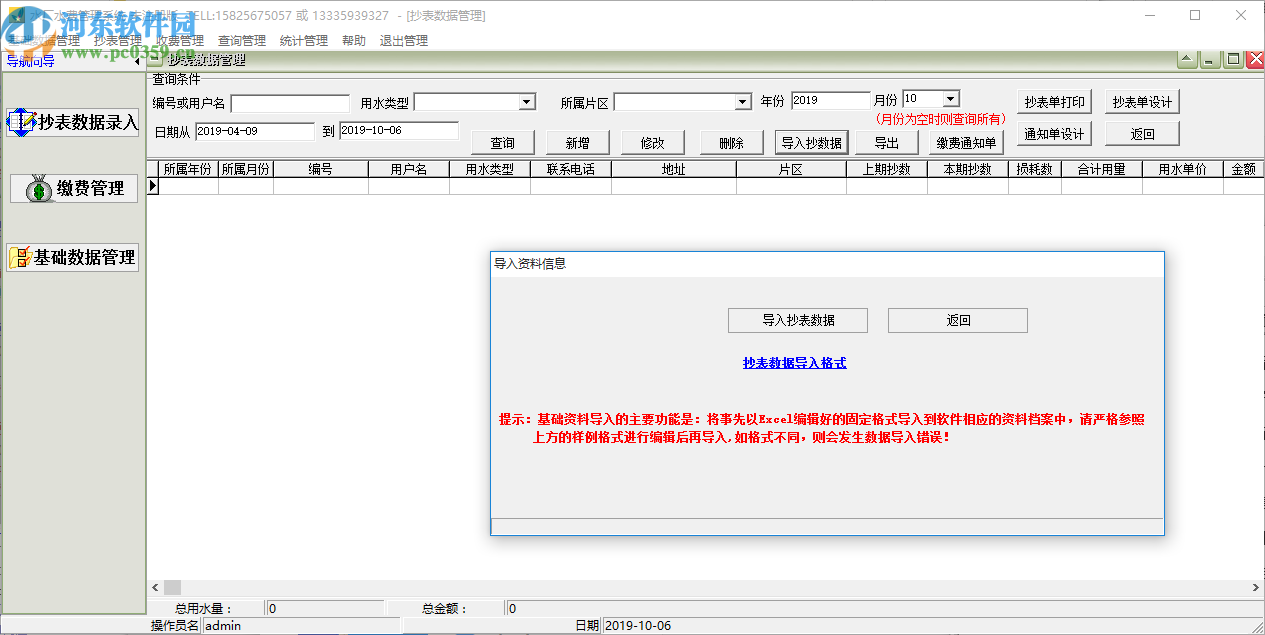
Task: Expand the 所属片区 dropdown list
Action: tap(741, 101)
